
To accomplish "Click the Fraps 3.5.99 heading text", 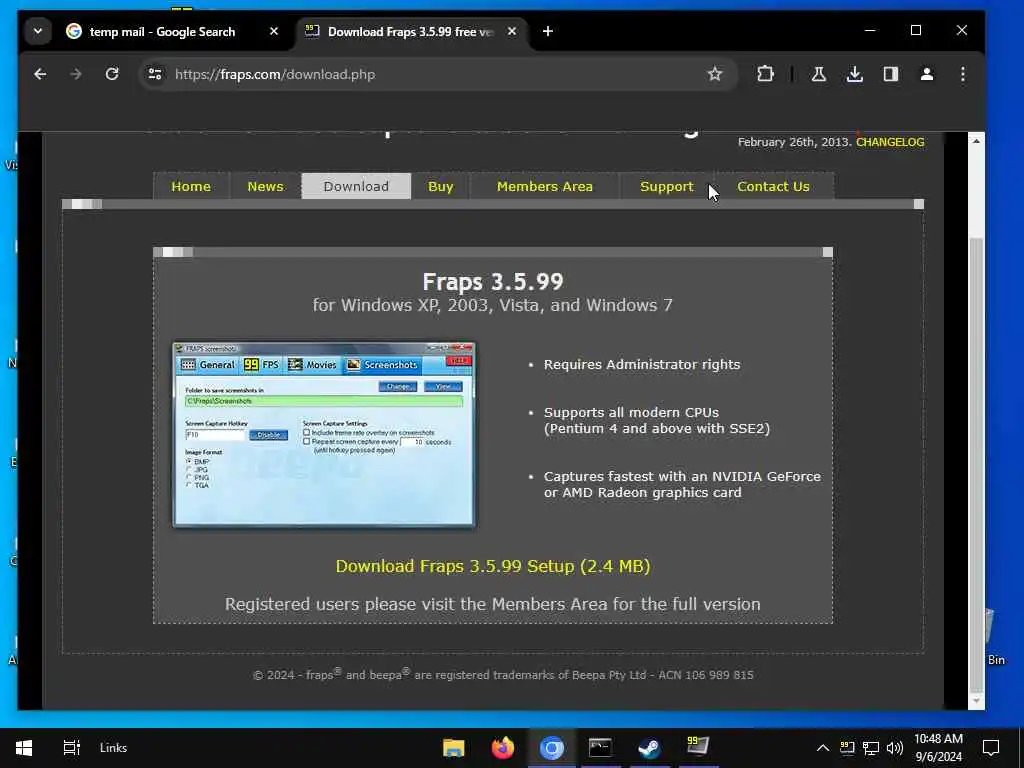I will click(493, 282).
